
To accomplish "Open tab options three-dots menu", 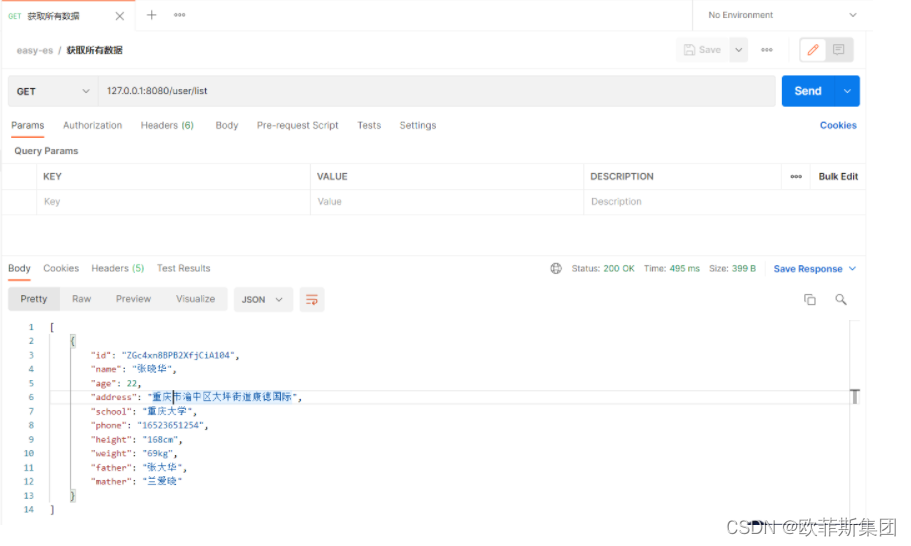I will (x=180, y=15).
